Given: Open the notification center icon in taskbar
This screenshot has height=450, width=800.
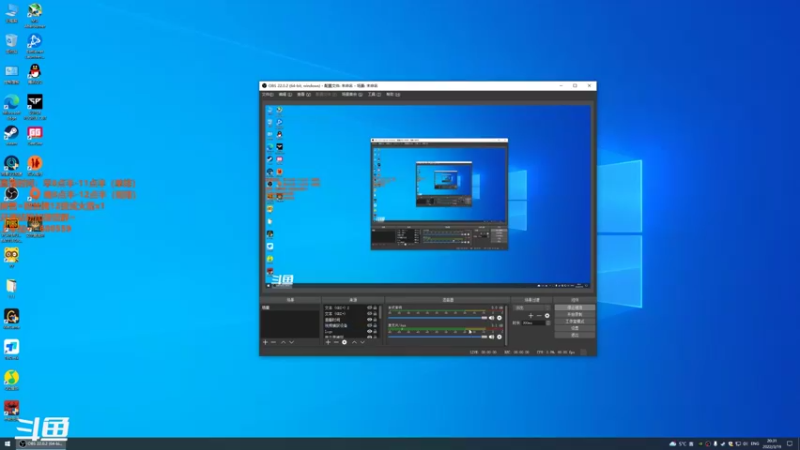Looking at the screenshot, I should (x=790, y=444).
